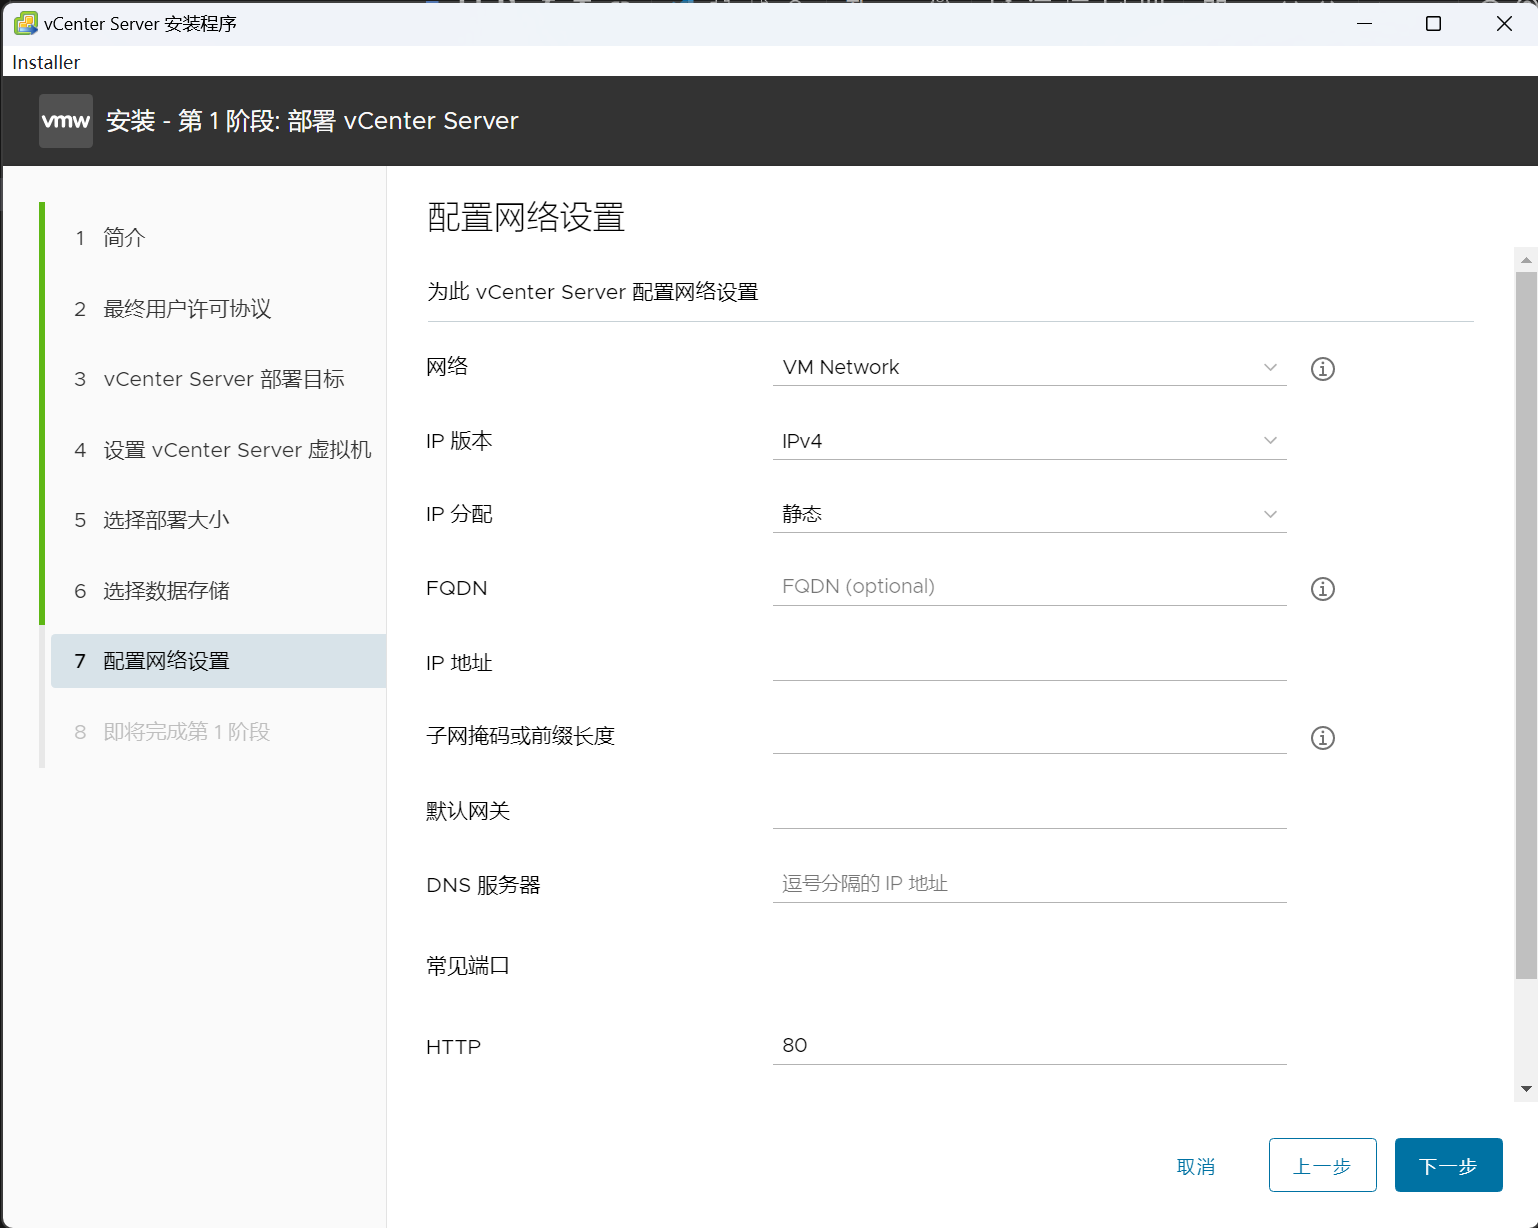Click the vmw logo in the header
Image resolution: width=1538 pixels, height=1228 pixels.
pos(66,121)
